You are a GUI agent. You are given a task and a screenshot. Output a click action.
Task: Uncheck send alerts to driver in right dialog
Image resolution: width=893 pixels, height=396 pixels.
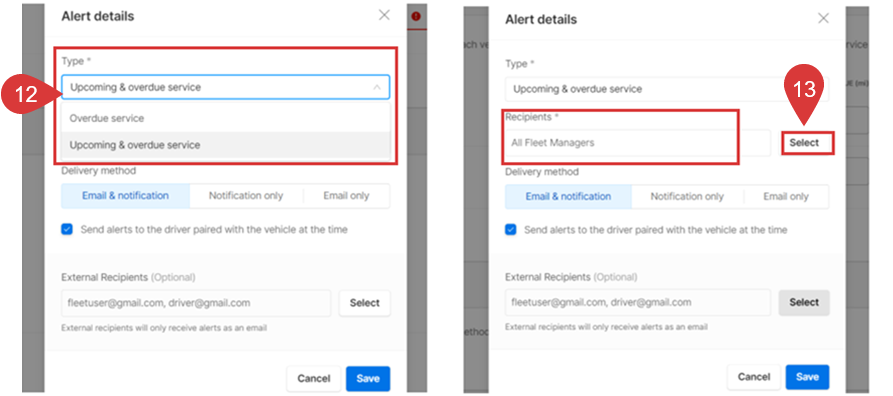(511, 230)
